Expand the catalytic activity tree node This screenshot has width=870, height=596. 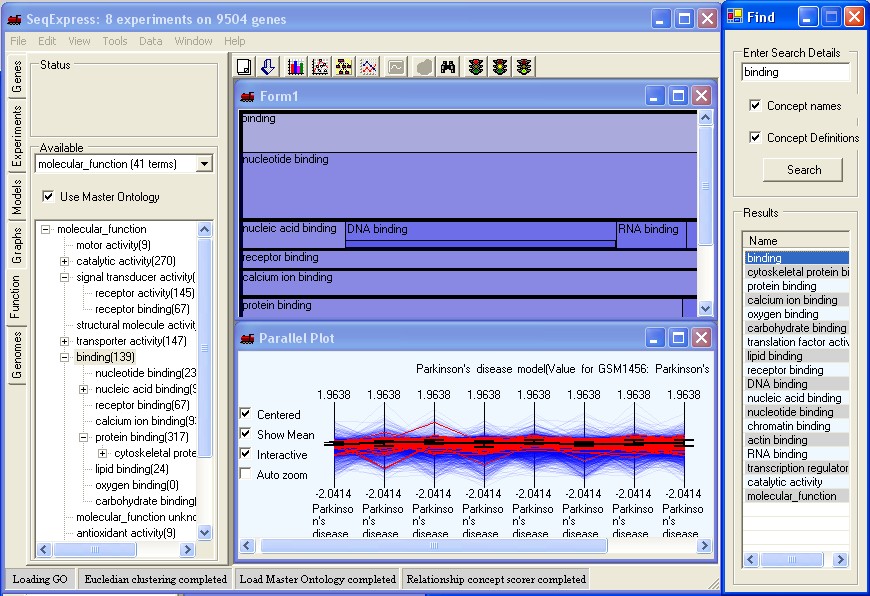[65, 261]
